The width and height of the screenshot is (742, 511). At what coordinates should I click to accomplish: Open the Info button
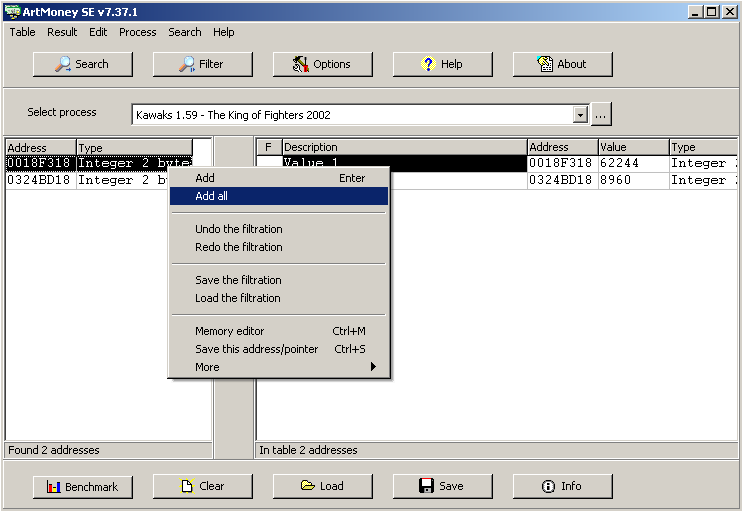point(562,486)
